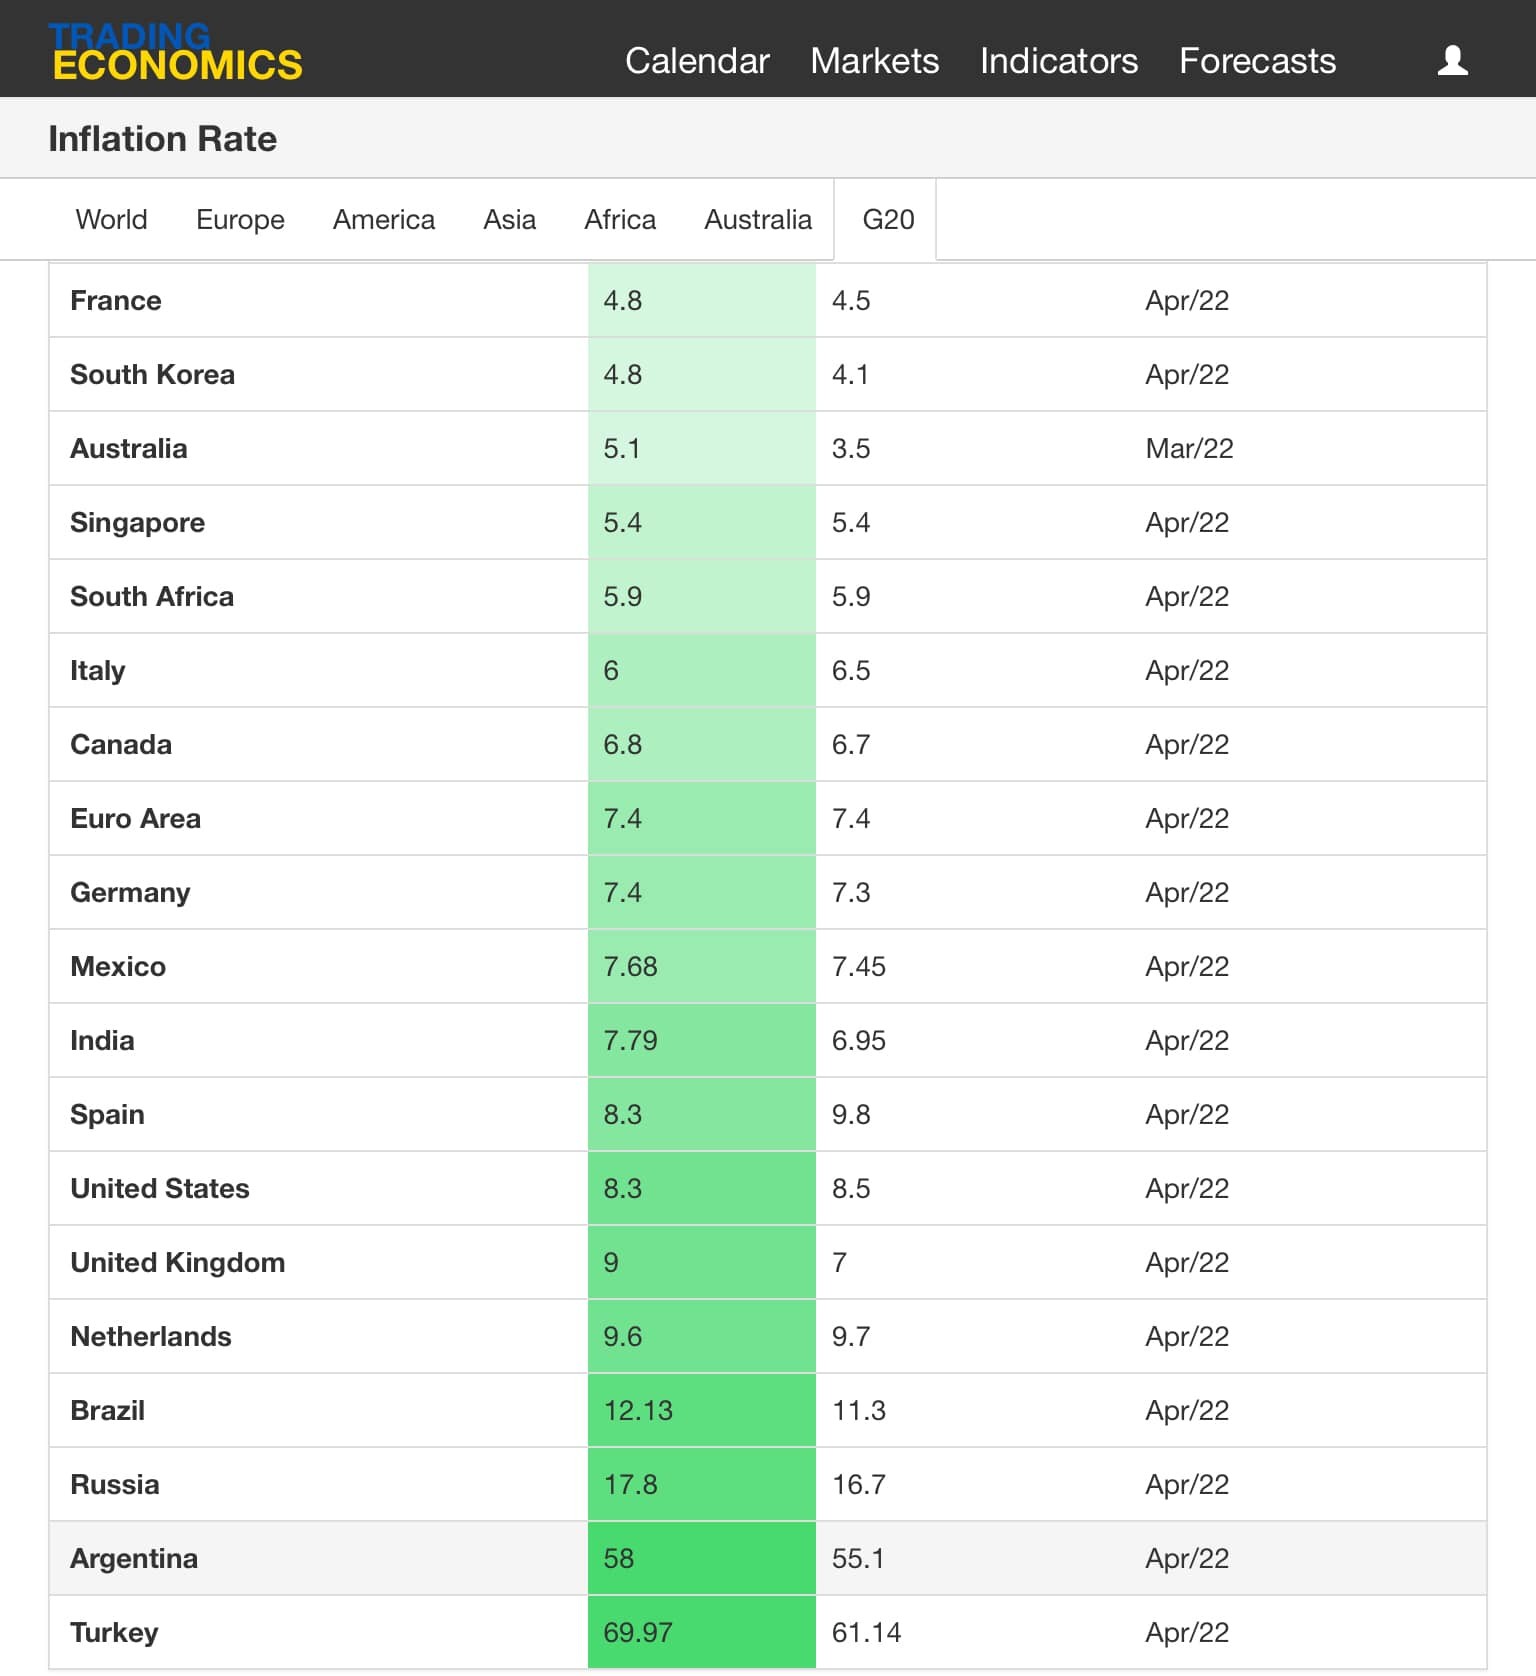The image size is (1536, 1676).
Task: Open the Turkey country link
Action: click(x=114, y=1632)
